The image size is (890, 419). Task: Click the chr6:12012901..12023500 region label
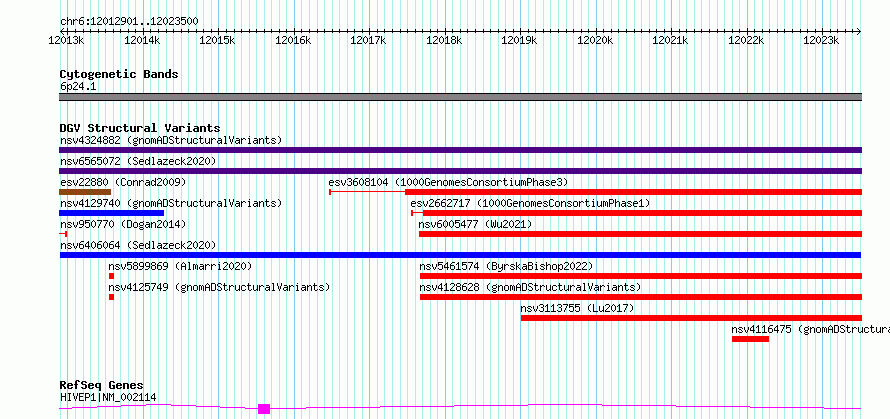(x=129, y=21)
